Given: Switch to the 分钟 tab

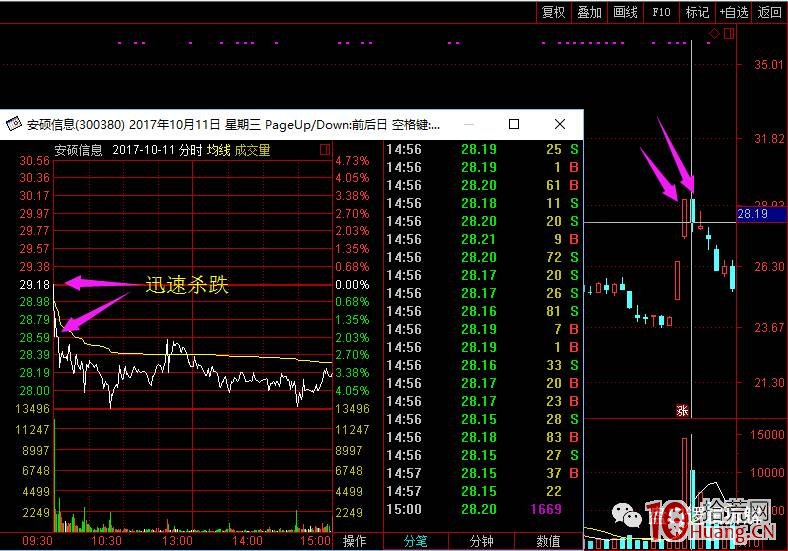Looking at the screenshot, I should pos(481,541).
